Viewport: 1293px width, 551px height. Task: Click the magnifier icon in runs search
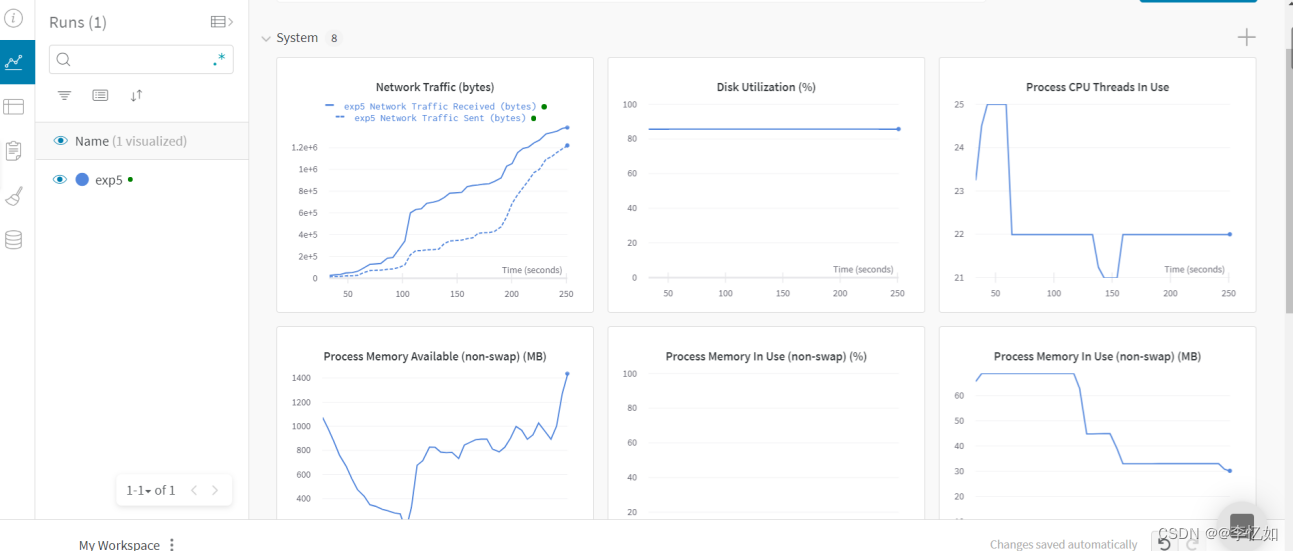tap(63, 59)
